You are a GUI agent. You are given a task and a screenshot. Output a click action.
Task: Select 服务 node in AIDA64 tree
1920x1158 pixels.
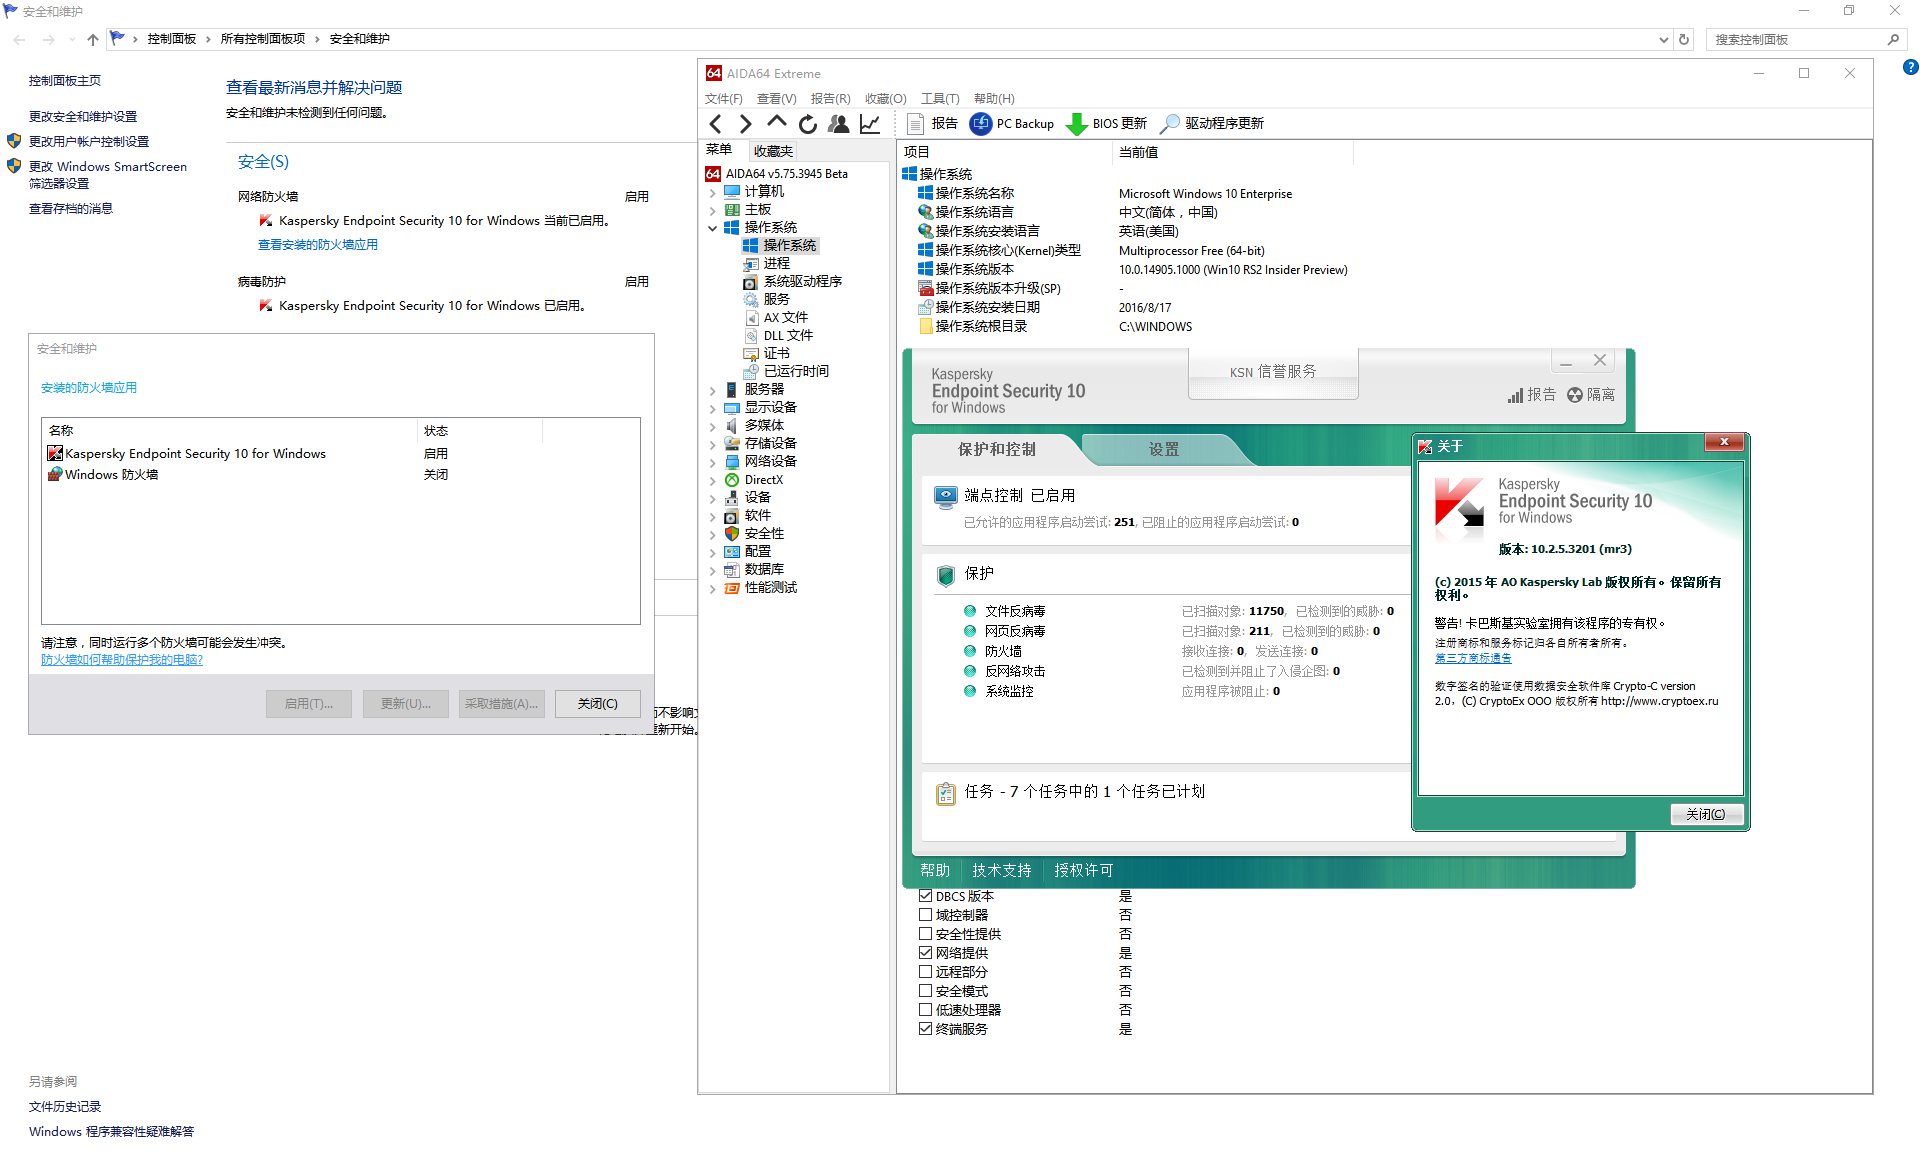pyautogui.click(x=776, y=299)
